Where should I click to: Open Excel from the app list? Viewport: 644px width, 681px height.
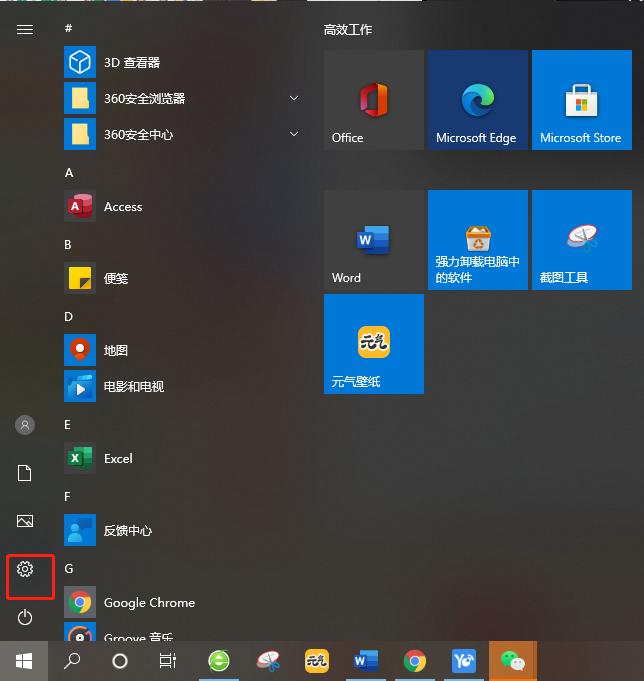[x=118, y=459]
